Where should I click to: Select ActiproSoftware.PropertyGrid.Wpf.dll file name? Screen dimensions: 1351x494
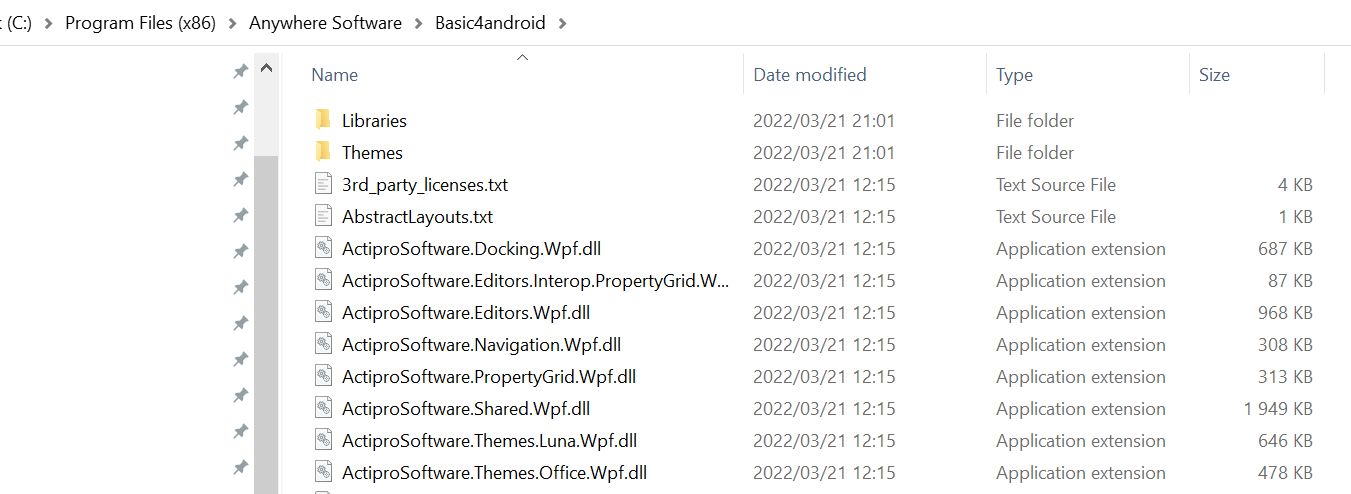pos(489,377)
